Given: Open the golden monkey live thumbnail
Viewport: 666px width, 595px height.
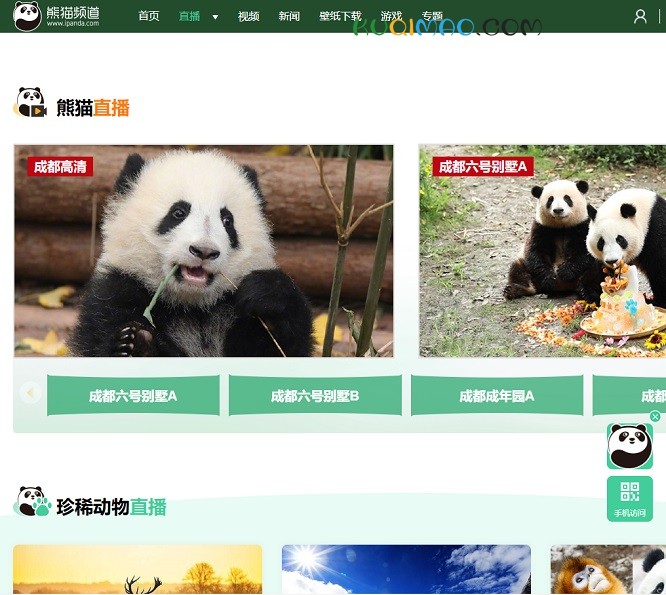Looking at the screenshot, I should point(608,570).
